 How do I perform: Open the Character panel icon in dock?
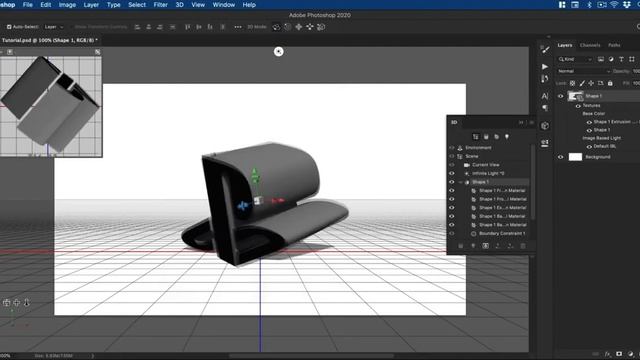(545, 96)
